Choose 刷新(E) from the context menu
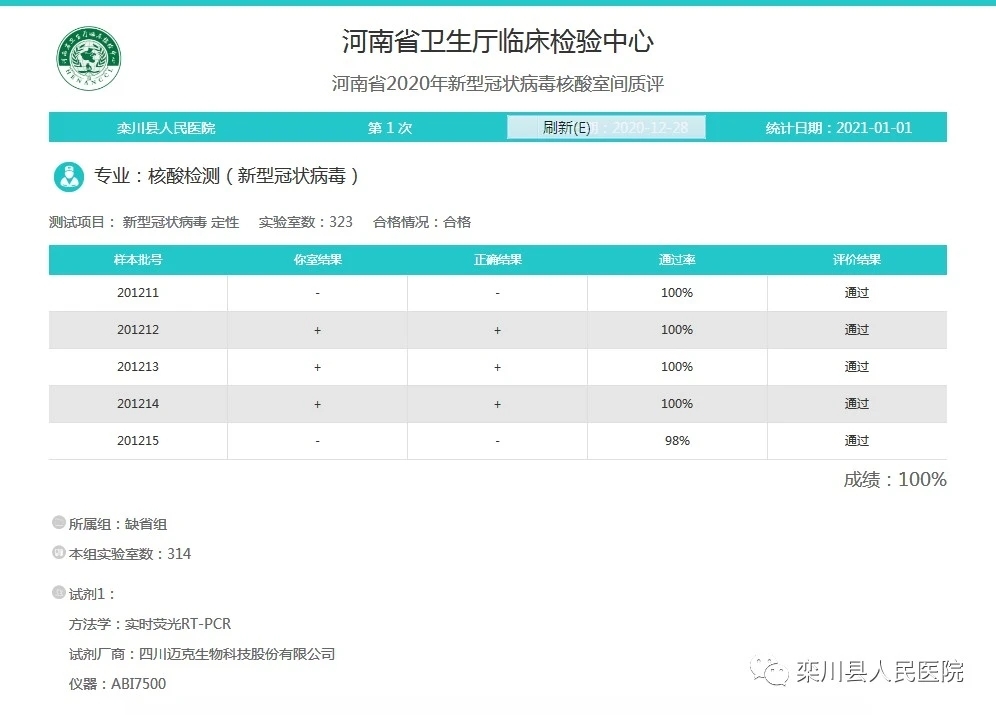 [567, 128]
